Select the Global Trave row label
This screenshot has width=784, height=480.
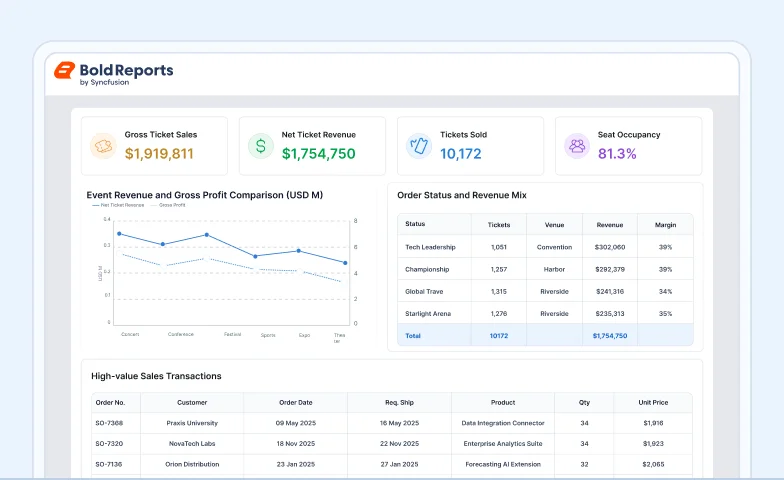(x=424, y=292)
